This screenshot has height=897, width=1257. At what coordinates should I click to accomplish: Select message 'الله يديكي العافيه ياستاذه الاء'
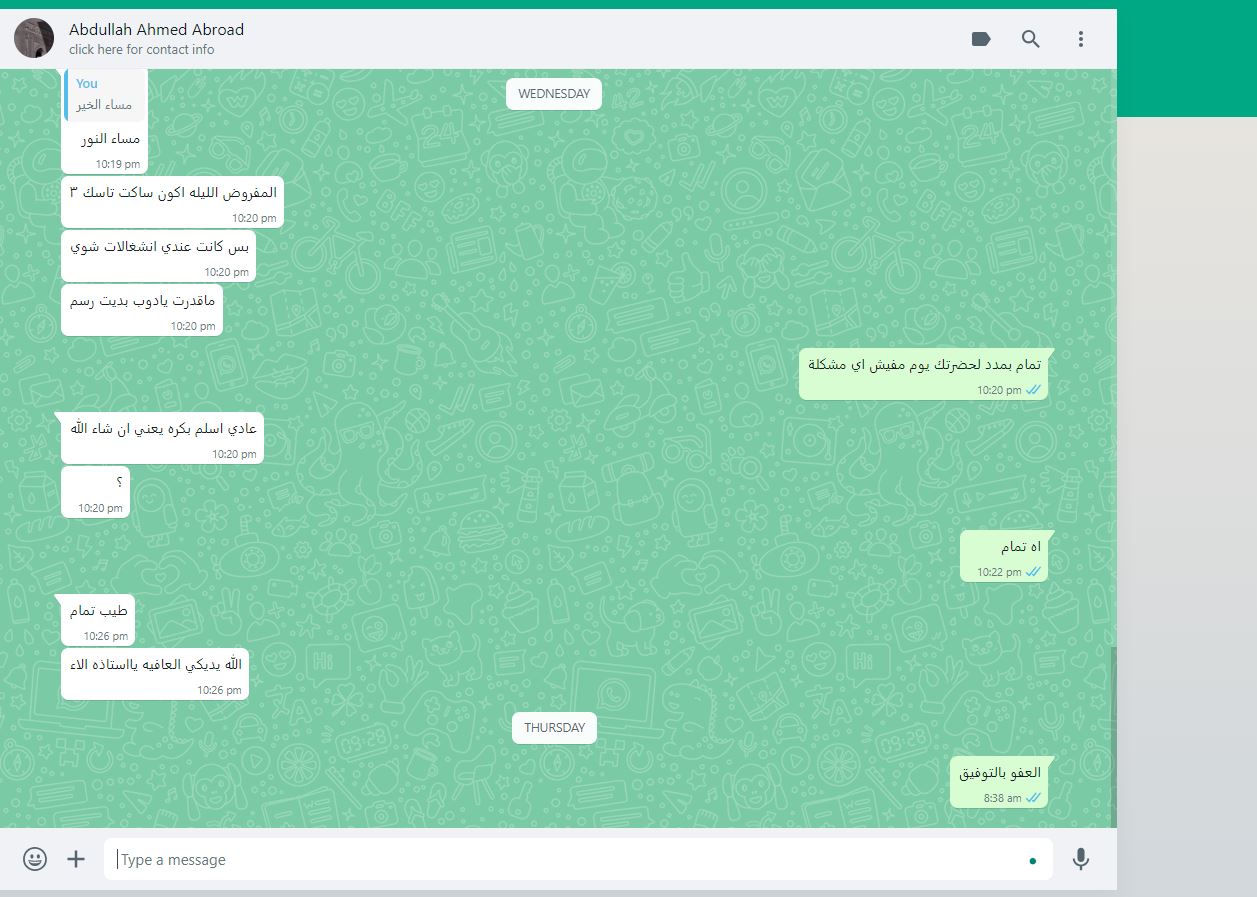155,675
